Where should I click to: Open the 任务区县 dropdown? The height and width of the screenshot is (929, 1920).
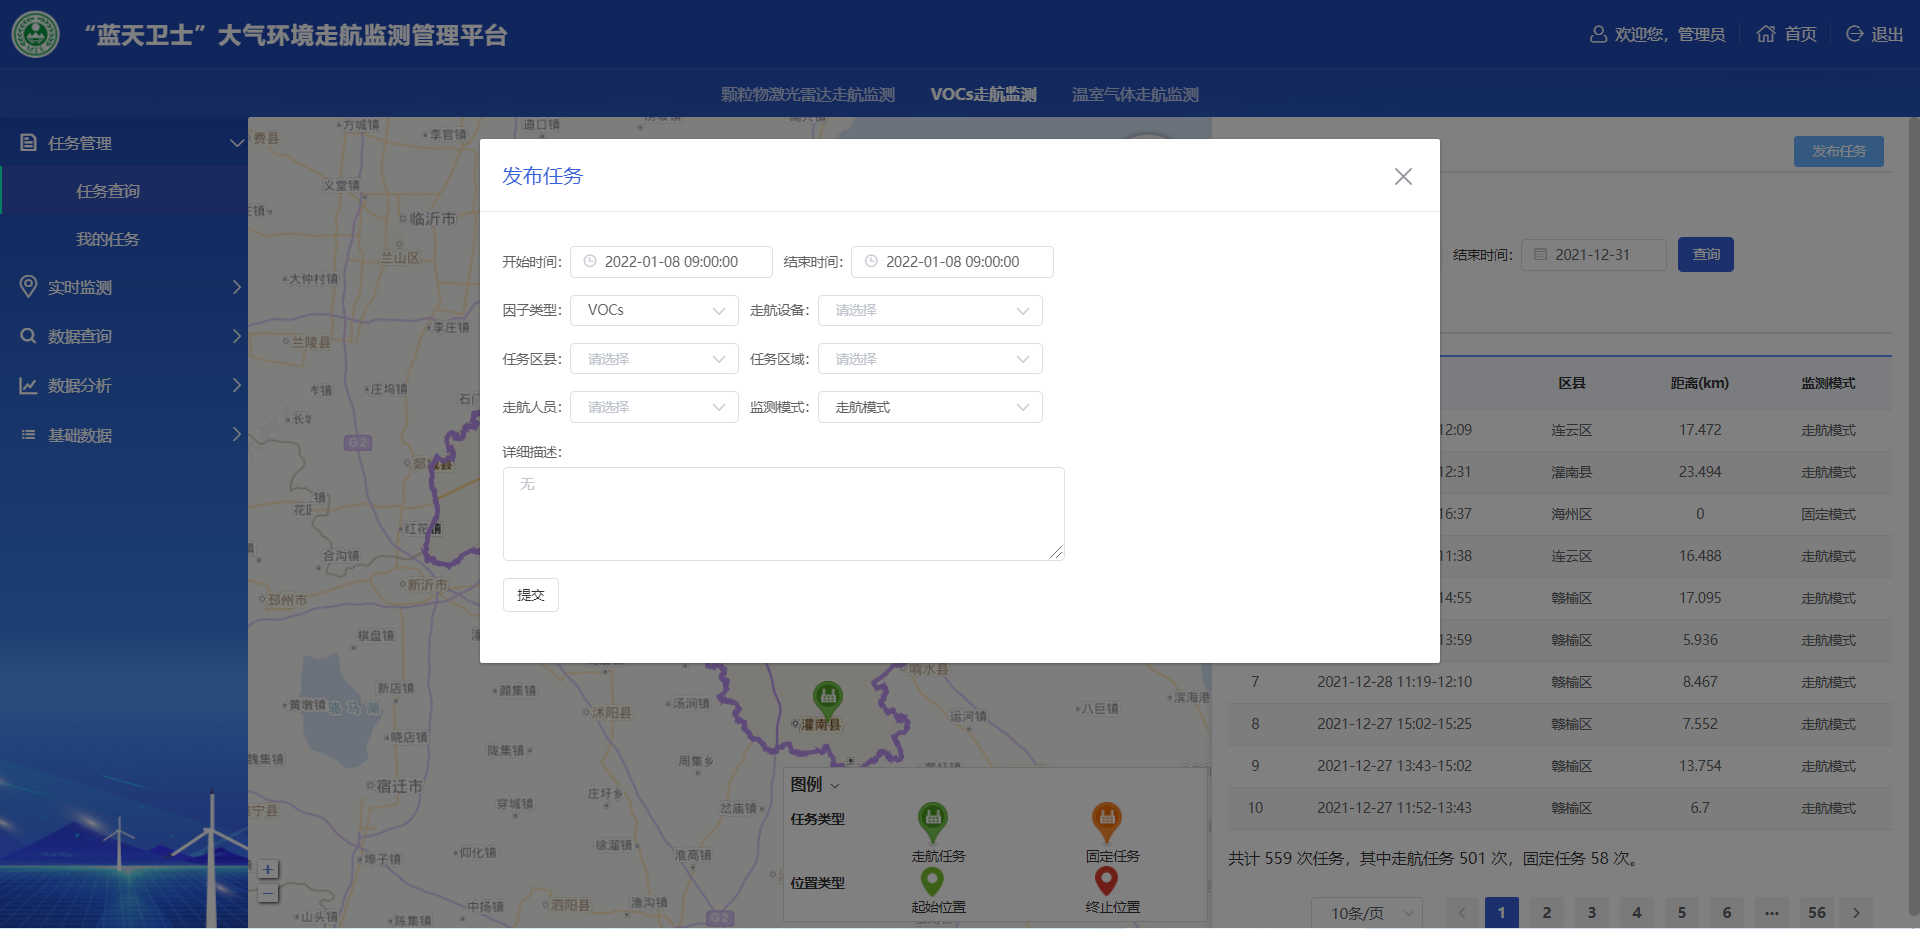tap(654, 359)
